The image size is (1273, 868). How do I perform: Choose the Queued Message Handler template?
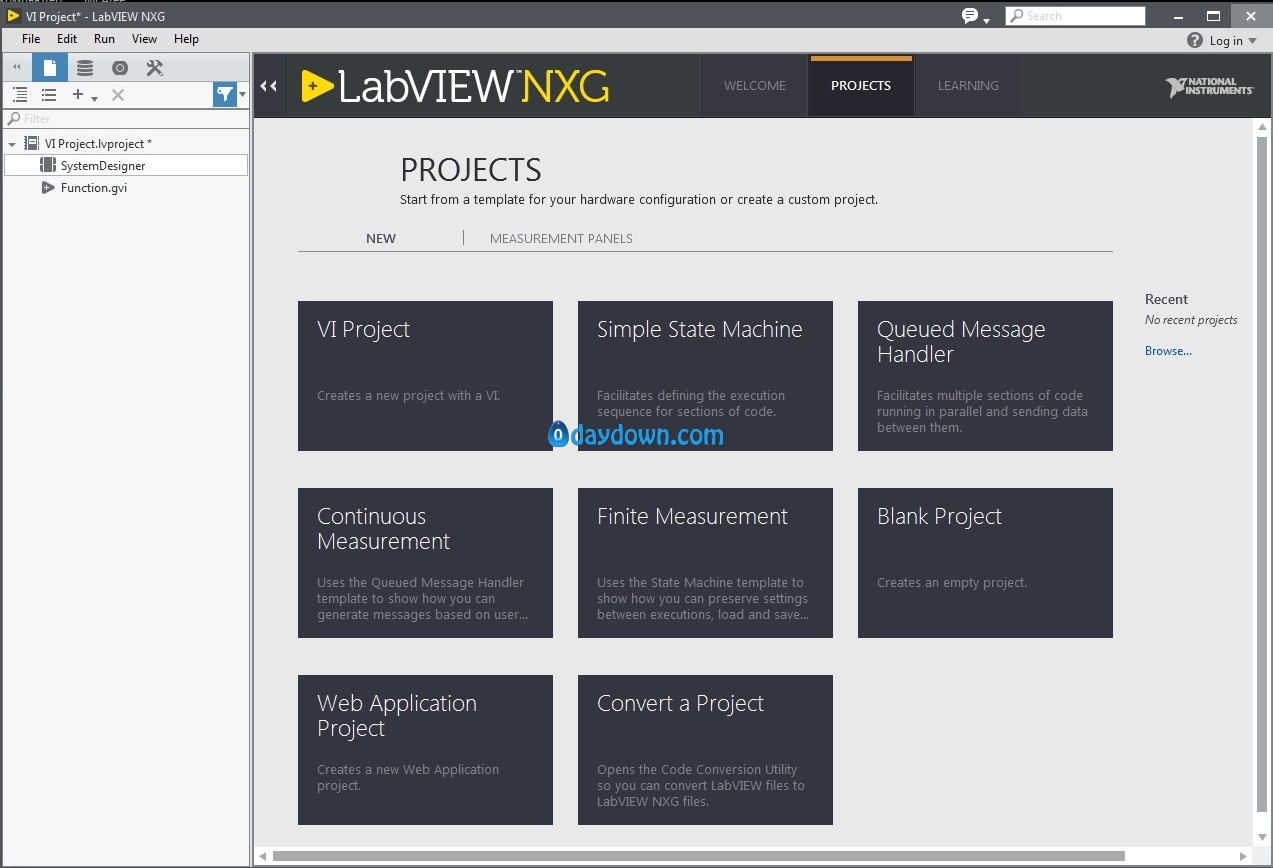click(x=985, y=376)
